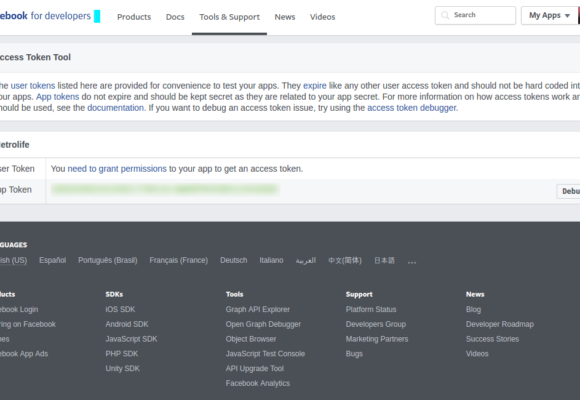
Task: Click the Search input field
Action: click(475, 16)
